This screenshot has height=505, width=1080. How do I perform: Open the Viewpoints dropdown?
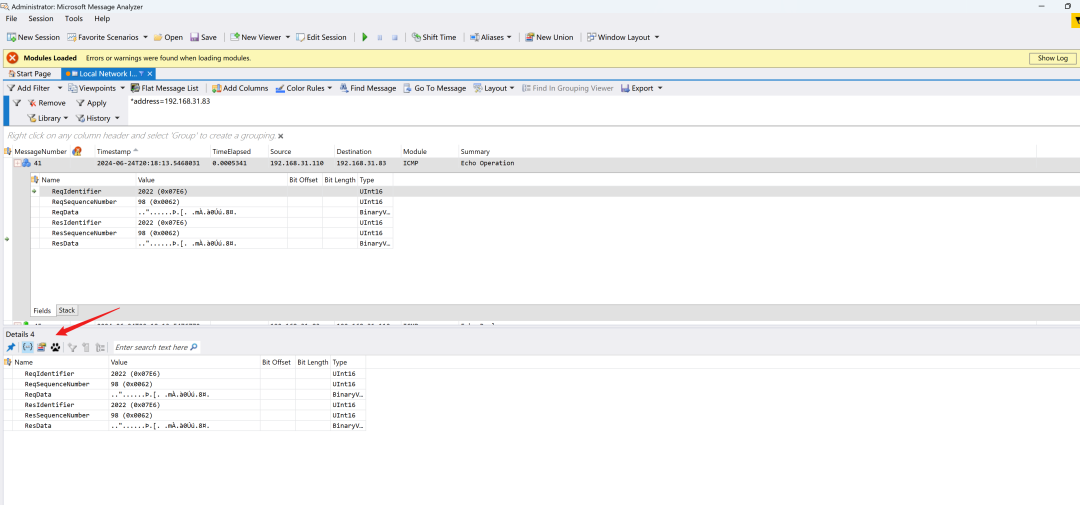tap(96, 88)
